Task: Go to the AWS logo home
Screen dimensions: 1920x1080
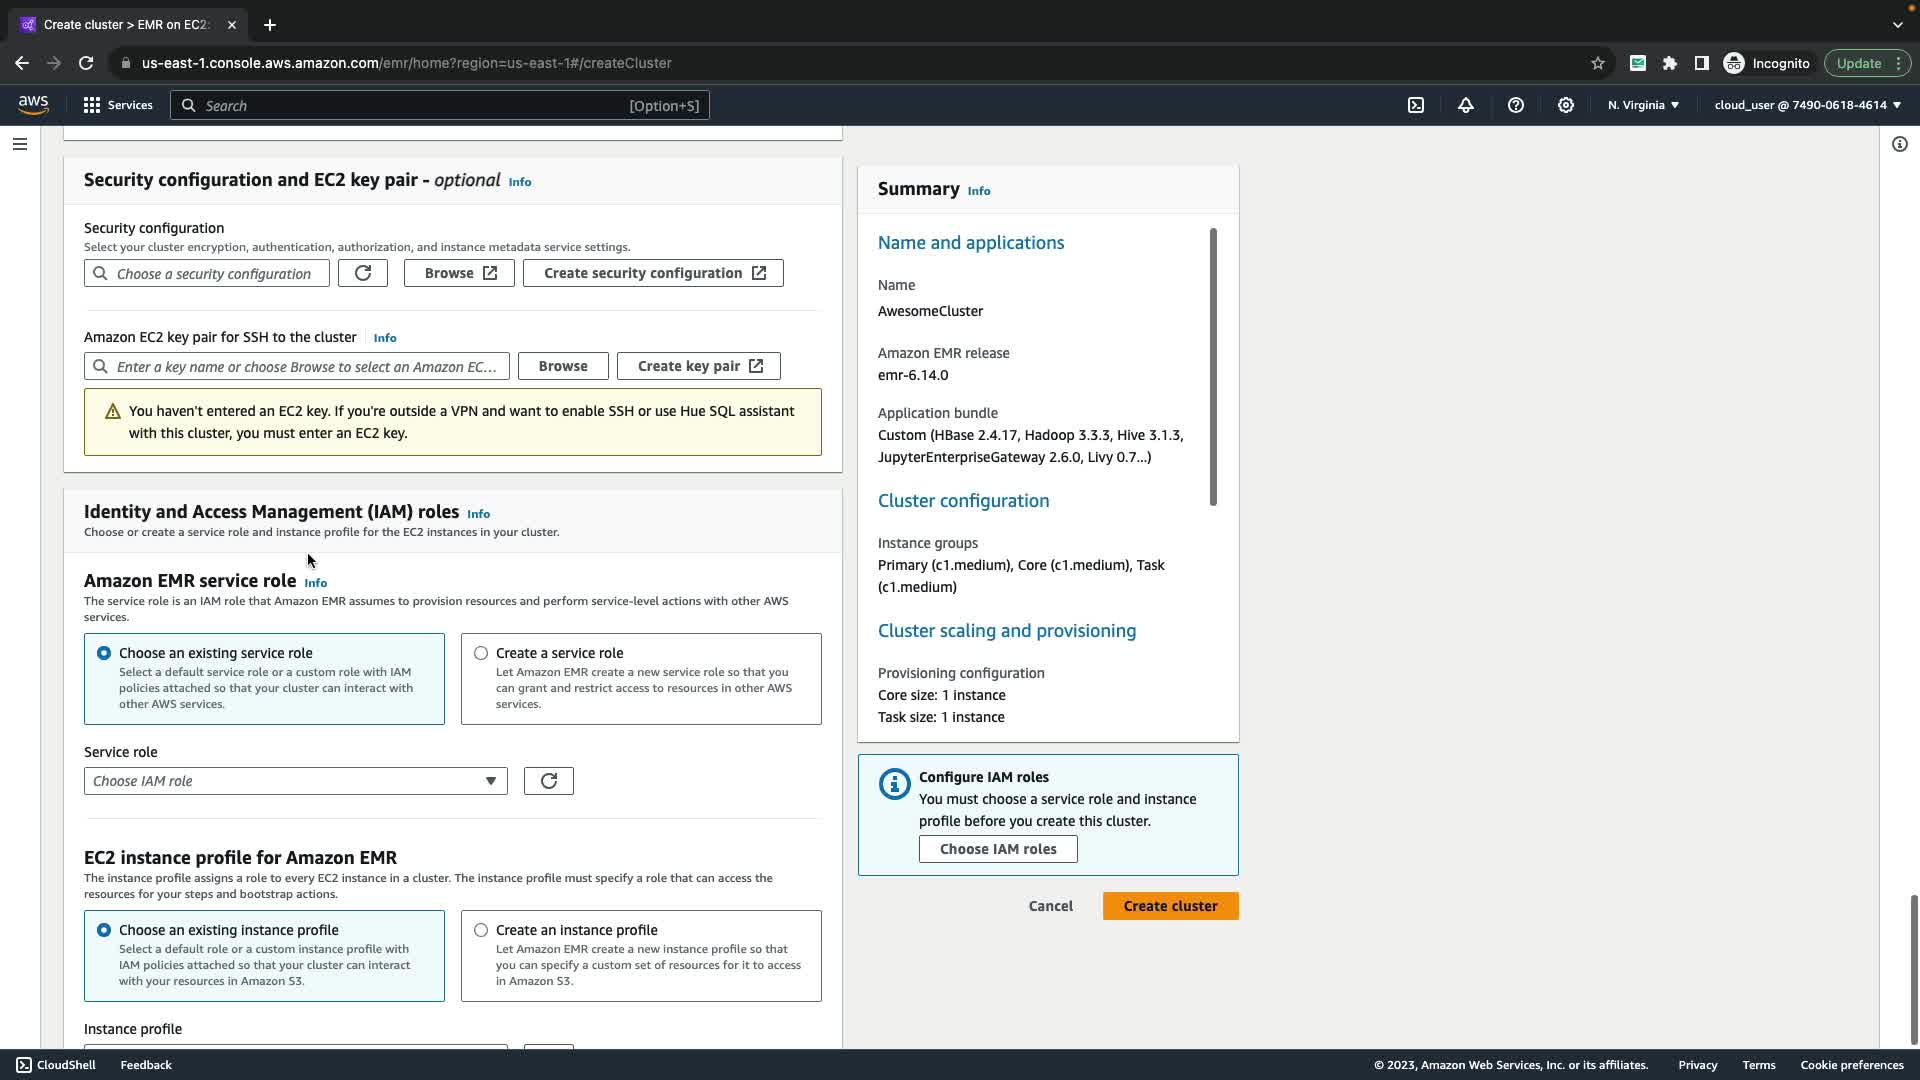Action: [x=33, y=105]
